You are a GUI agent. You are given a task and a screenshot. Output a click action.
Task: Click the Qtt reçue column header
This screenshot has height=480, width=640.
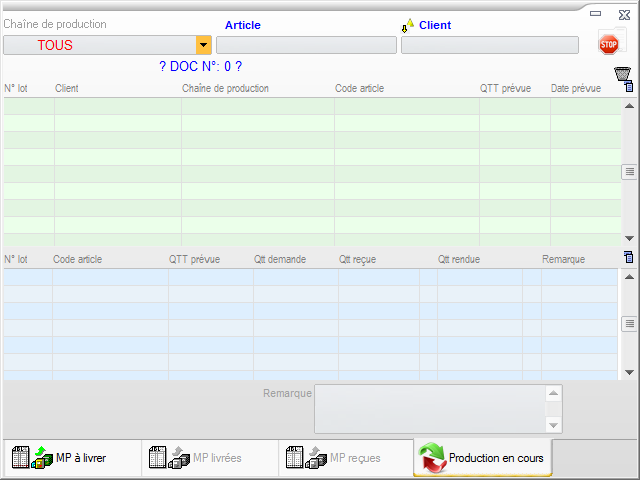[x=358, y=259]
